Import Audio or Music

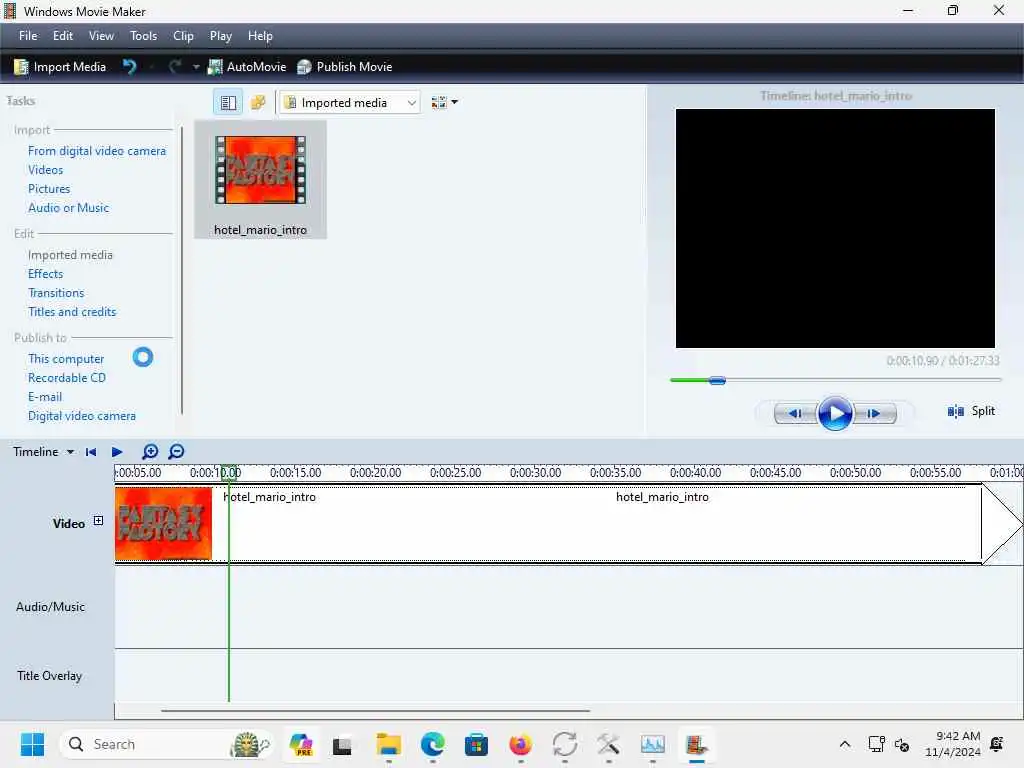tap(69, 208)
